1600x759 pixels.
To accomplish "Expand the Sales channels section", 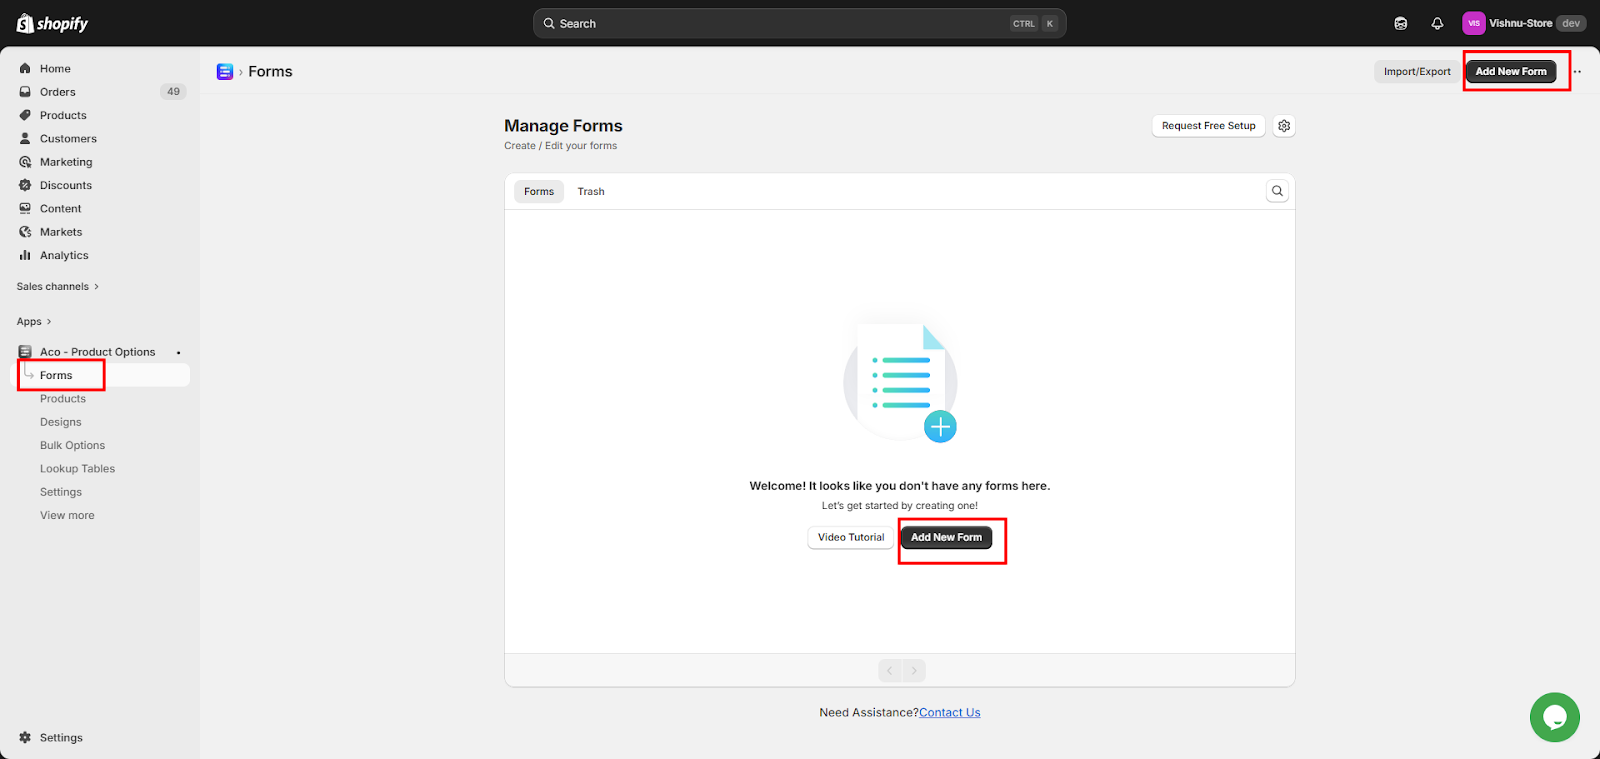I will tap(57, 287).
